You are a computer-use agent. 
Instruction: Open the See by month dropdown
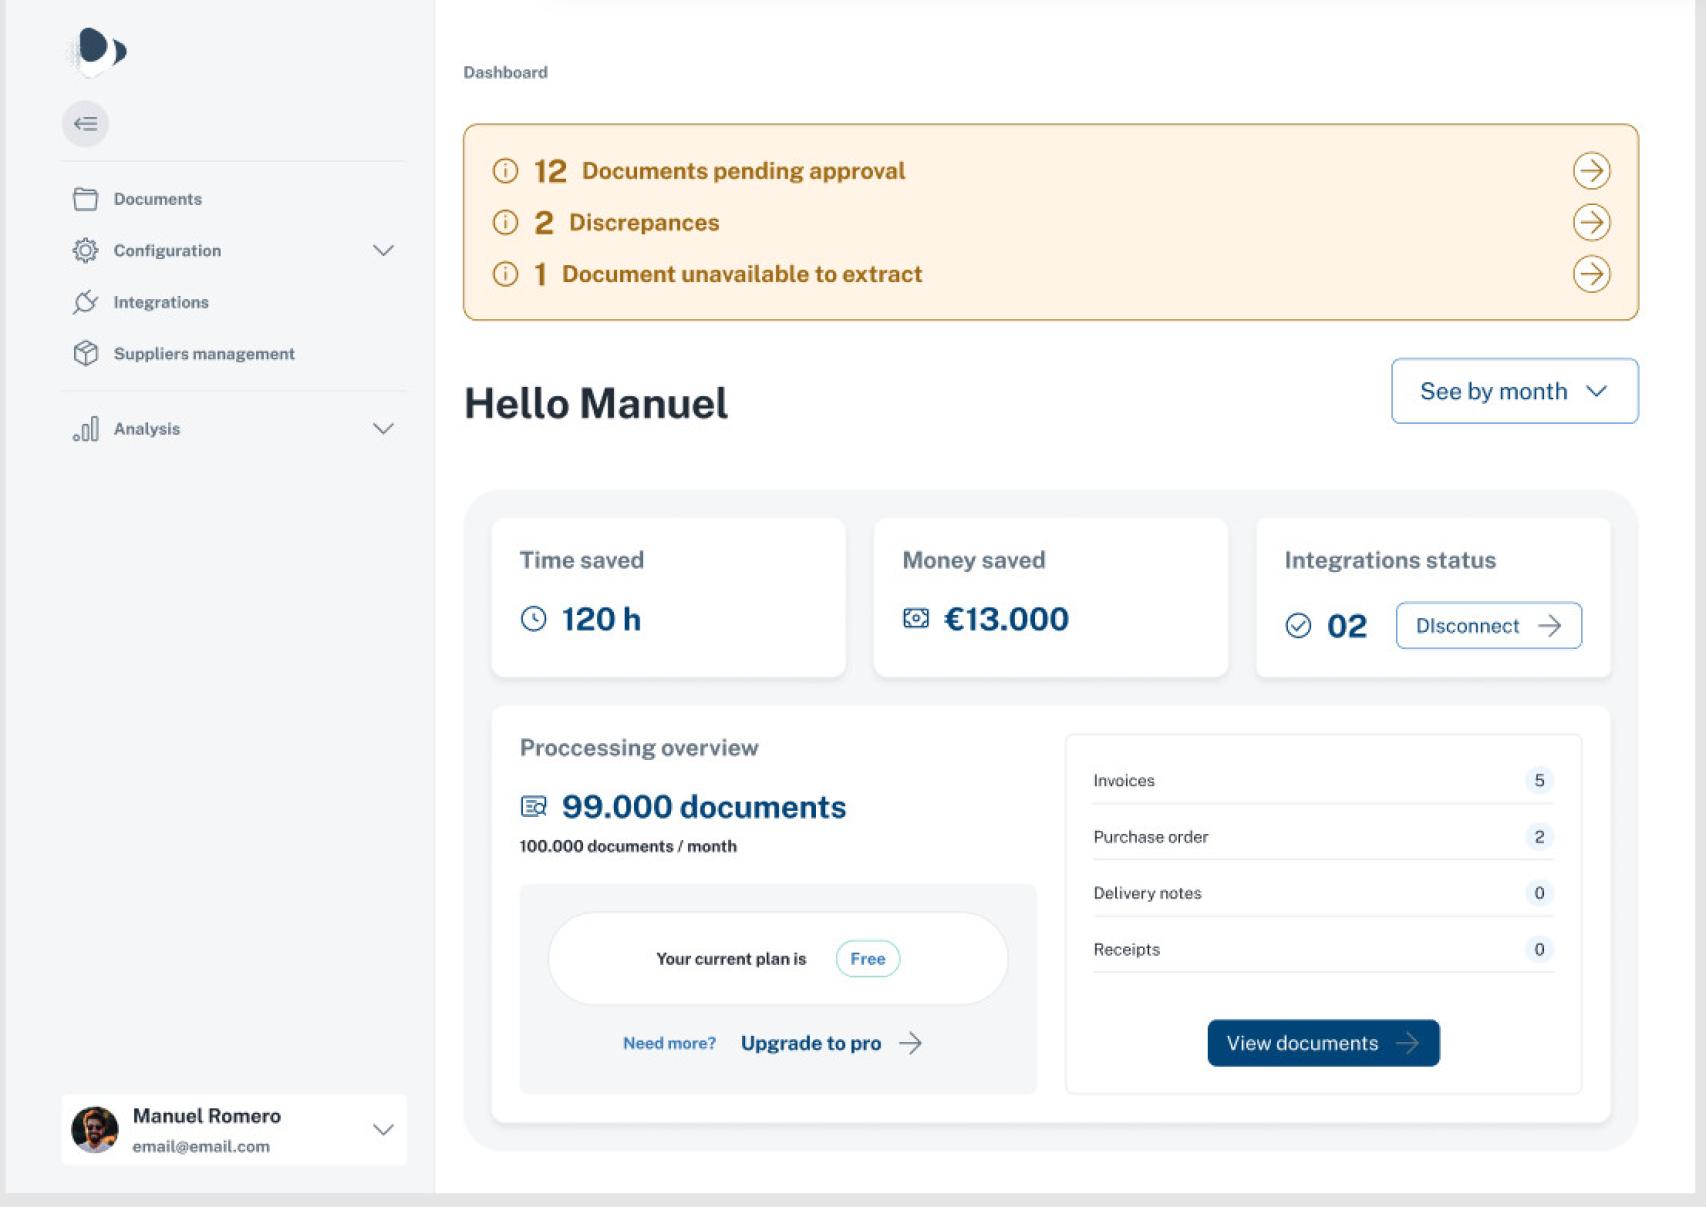pyautogui.click(x=1513, y=391)
